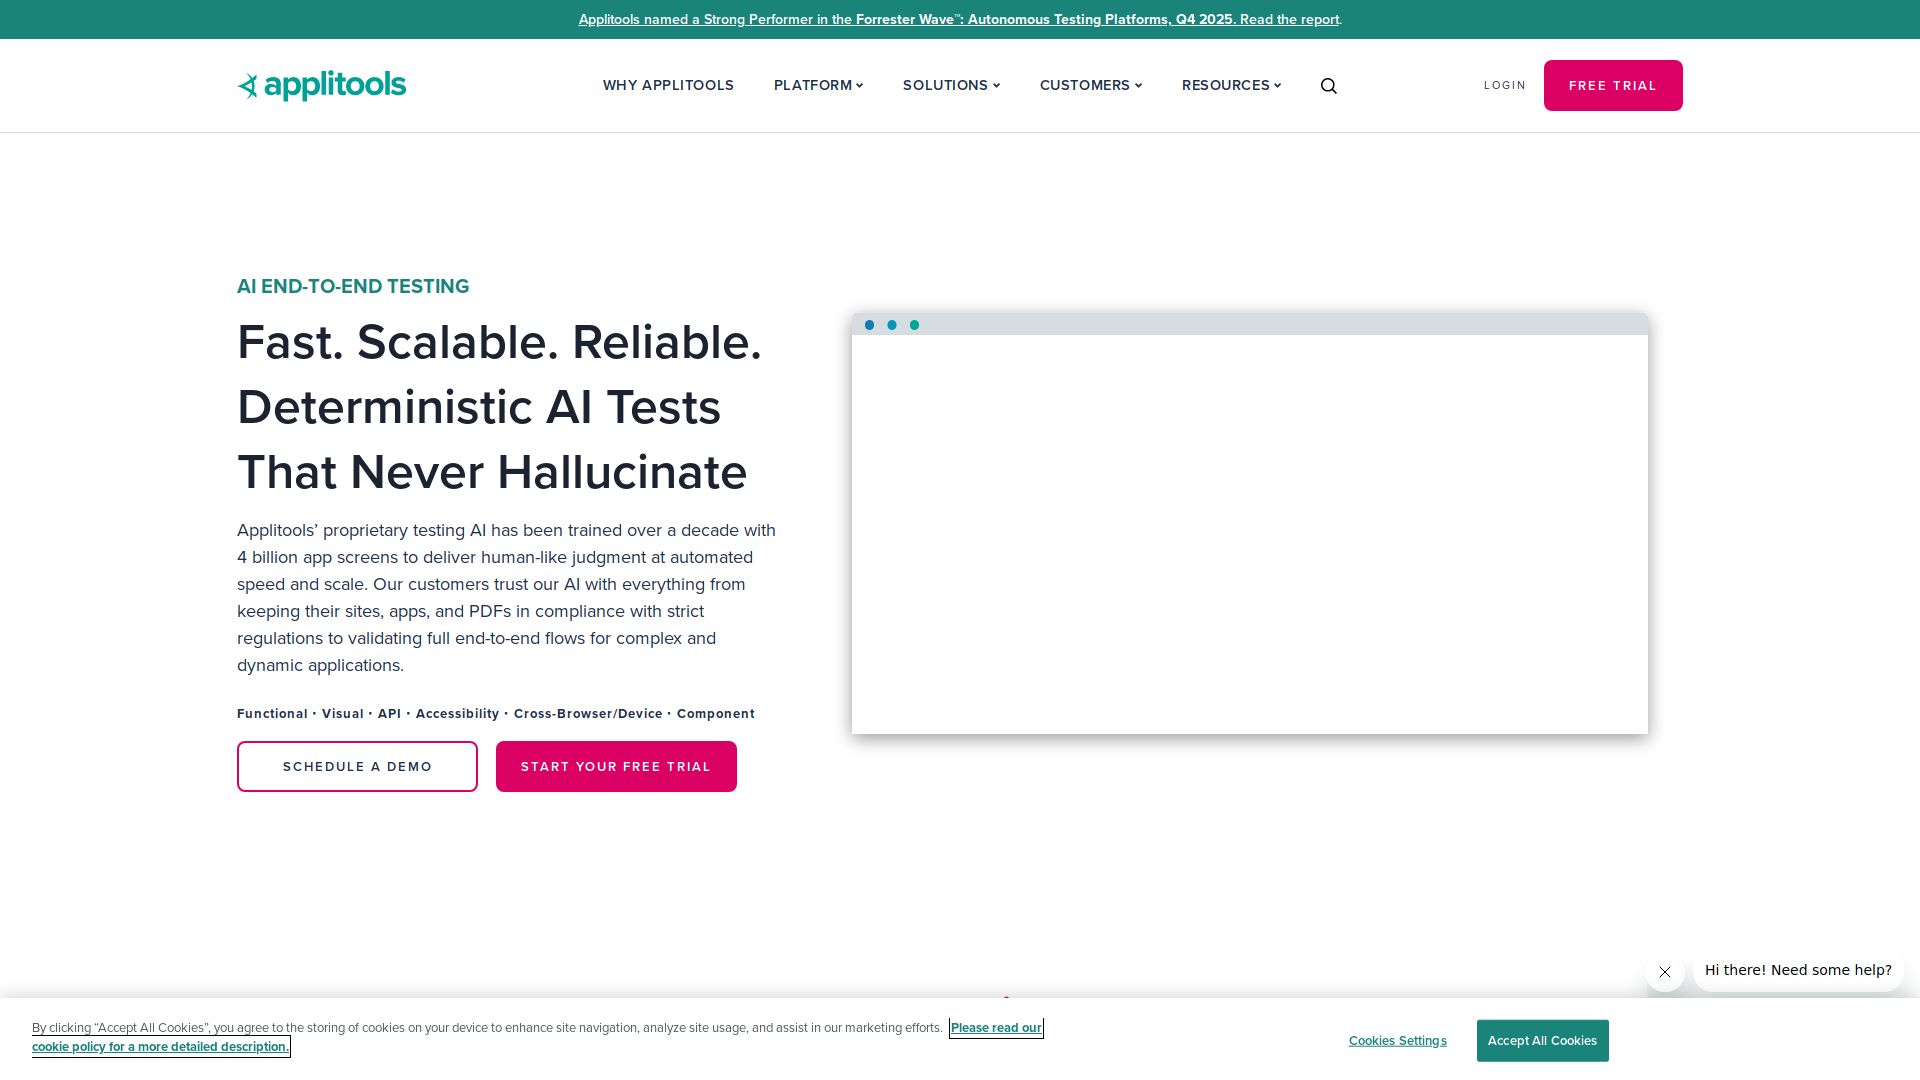Expand the Platform dropdown menu
The image size is (1920, 1080).
tap(818, 86)
